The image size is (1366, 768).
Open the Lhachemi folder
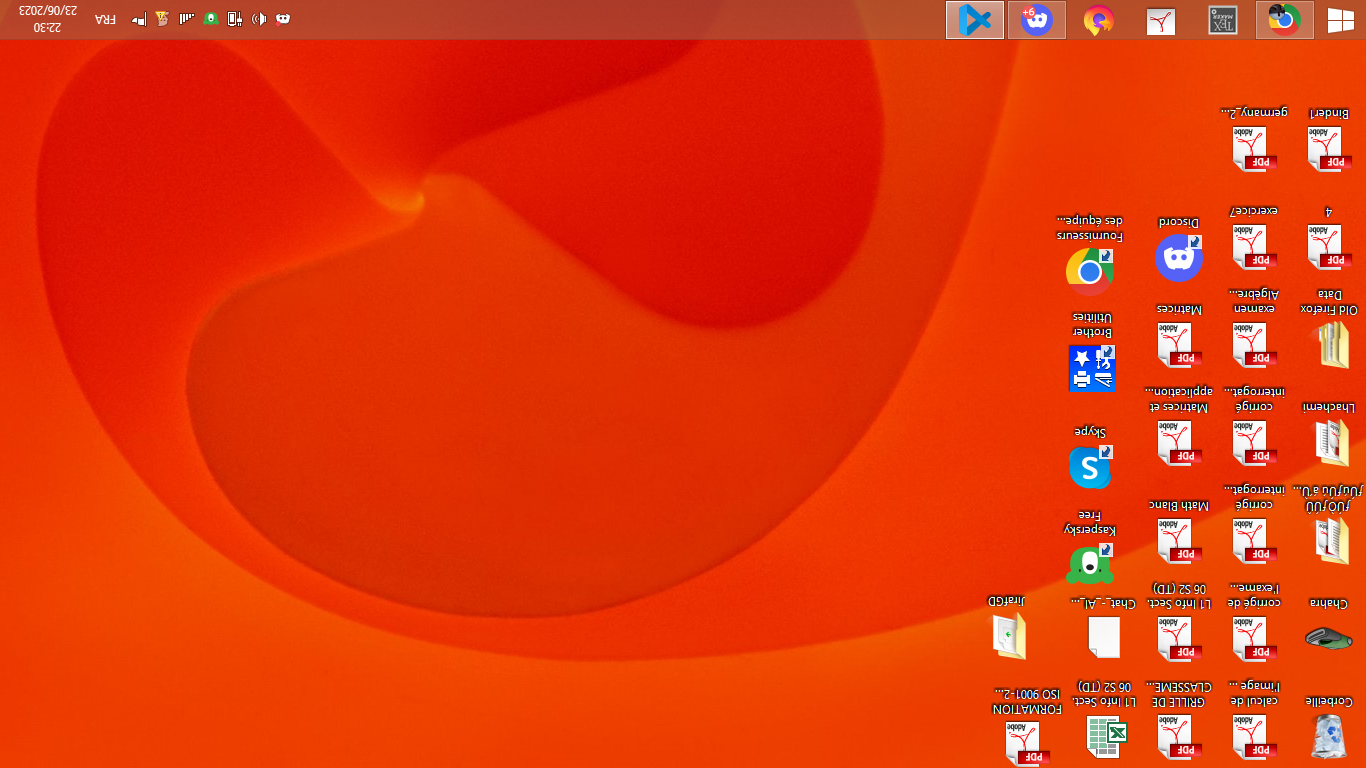[1330, 436]
